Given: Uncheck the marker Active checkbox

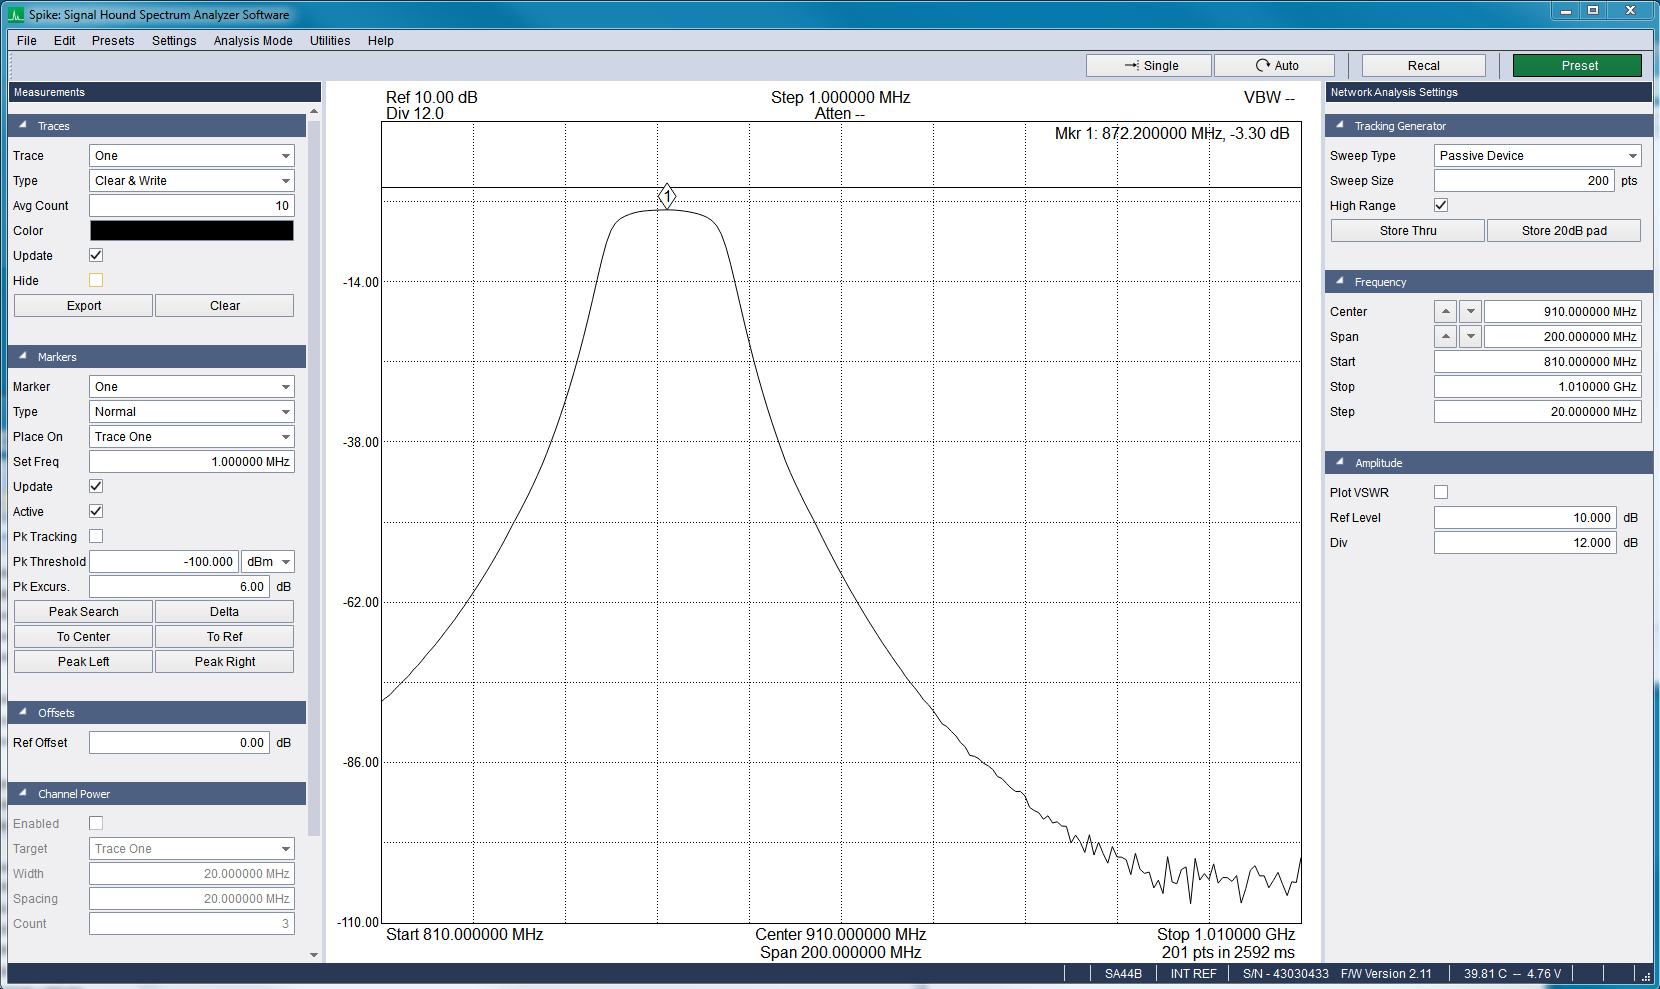Looking at the screenshot, I should click(x=96, y=511).
